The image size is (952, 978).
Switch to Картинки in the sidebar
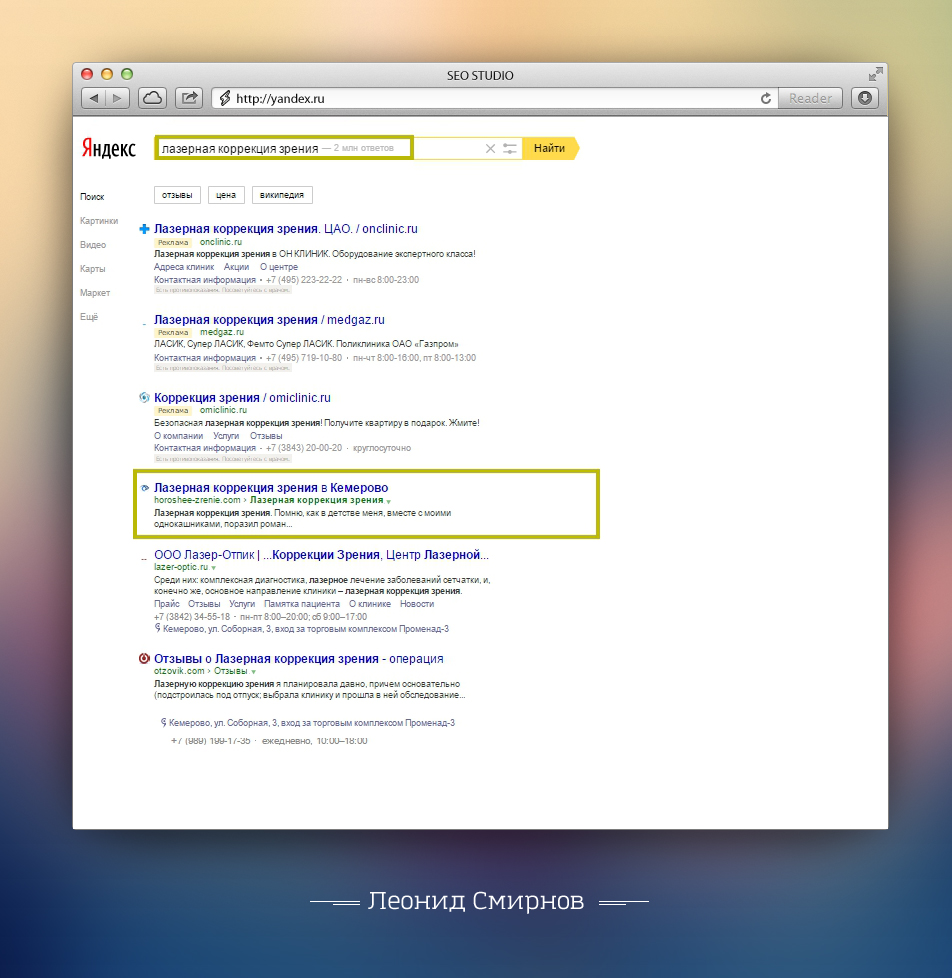[x=99, y=221]
